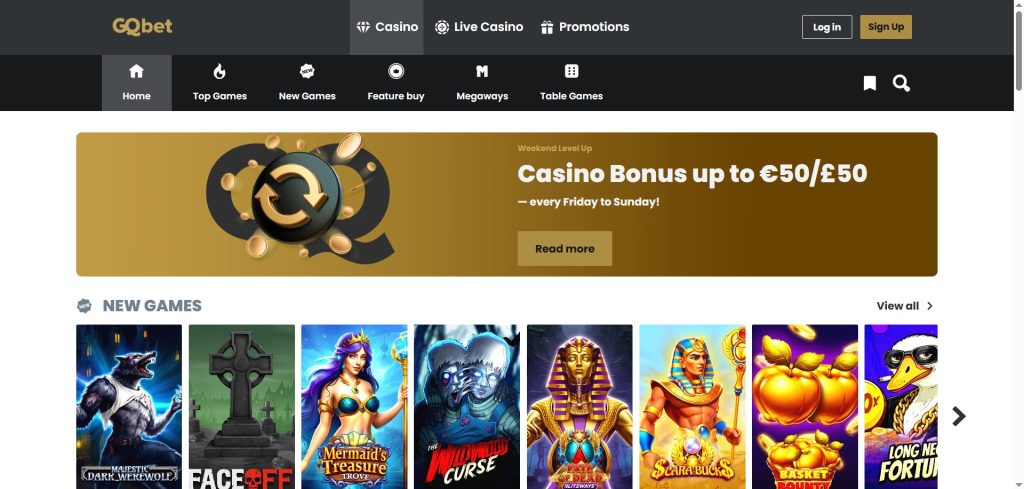1024x489 pixels.
Task: Click the Log in button
Action: tap(827, 27)
